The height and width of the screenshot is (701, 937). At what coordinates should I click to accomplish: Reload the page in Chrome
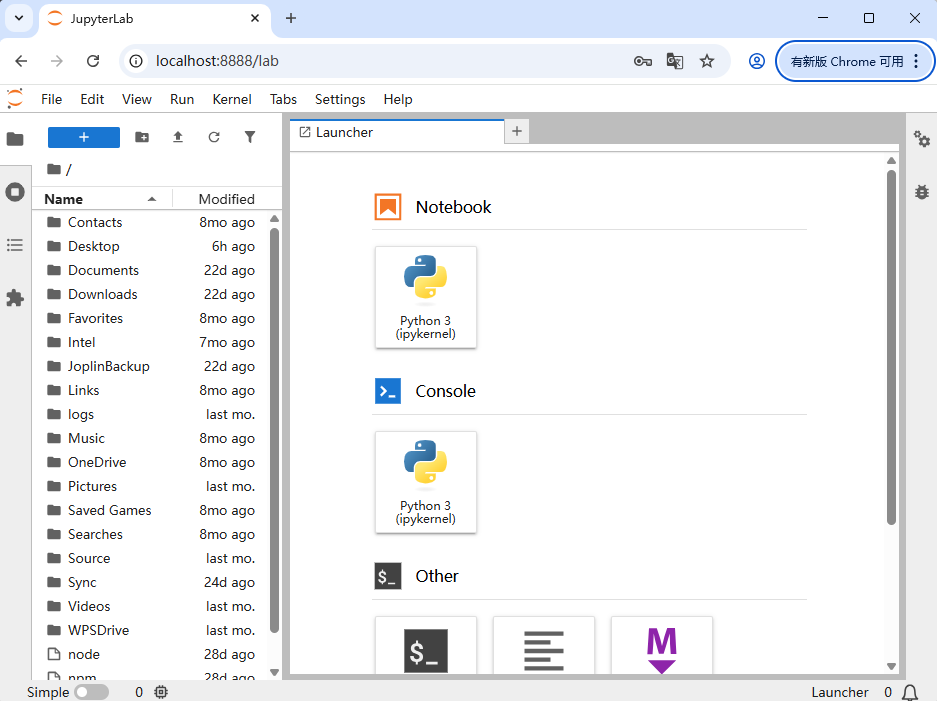point(93,61)
